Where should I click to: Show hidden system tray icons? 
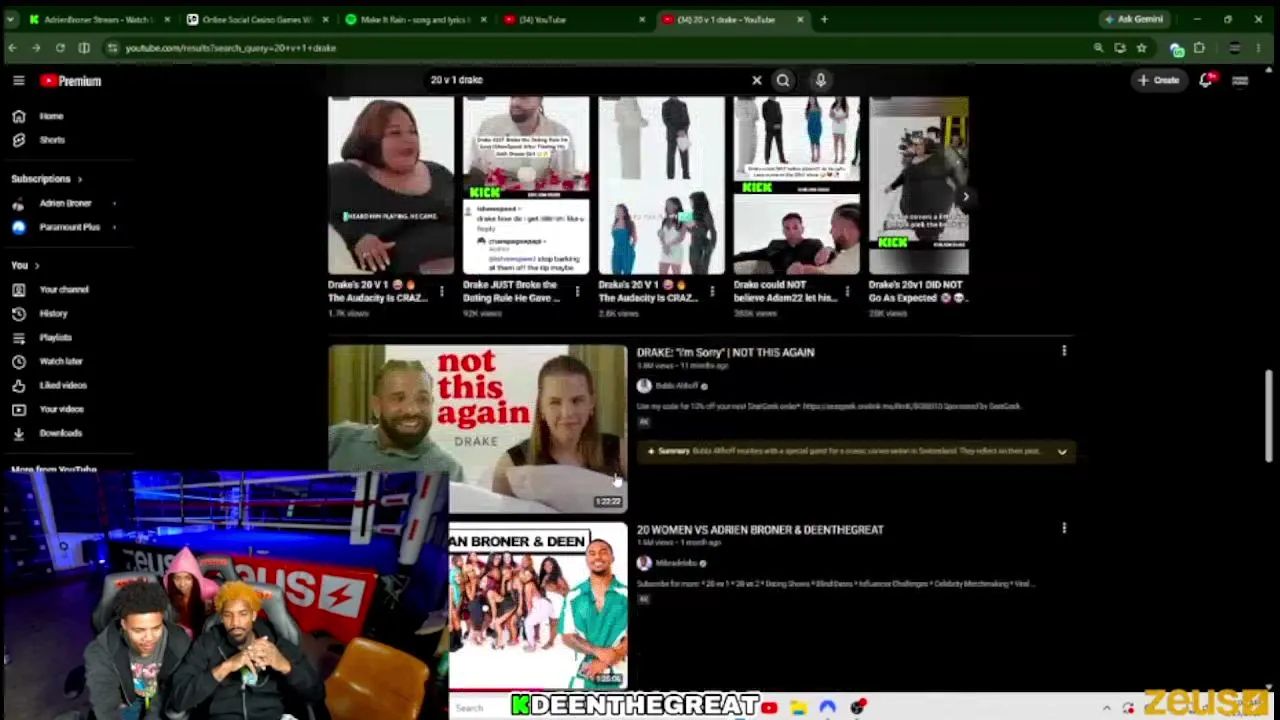click(1107, 708)
